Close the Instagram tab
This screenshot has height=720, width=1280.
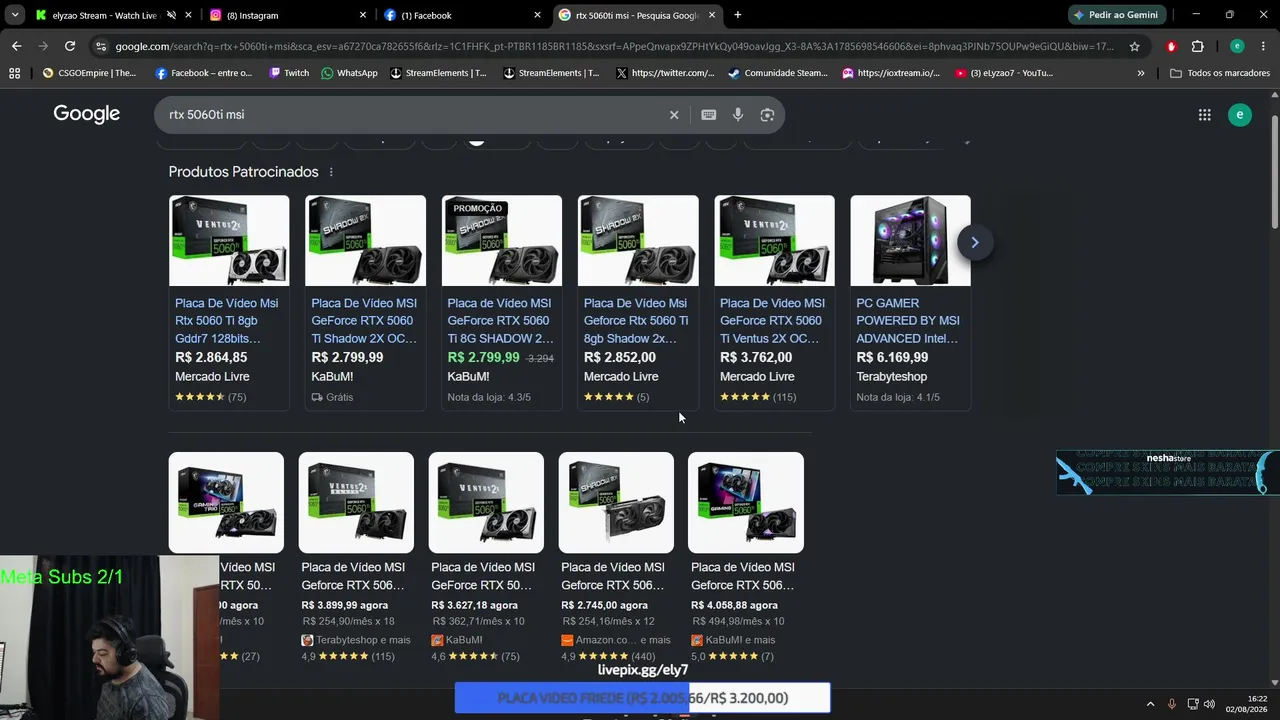(363, 15)
